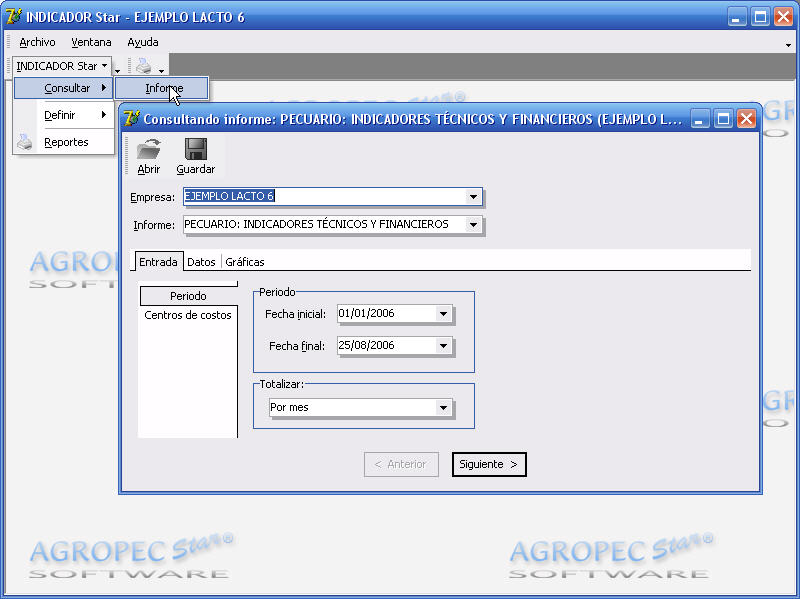This screenshot has height=599, width=800.
Task: Minimize the Consultando informe window
Action: click(700, 119)
